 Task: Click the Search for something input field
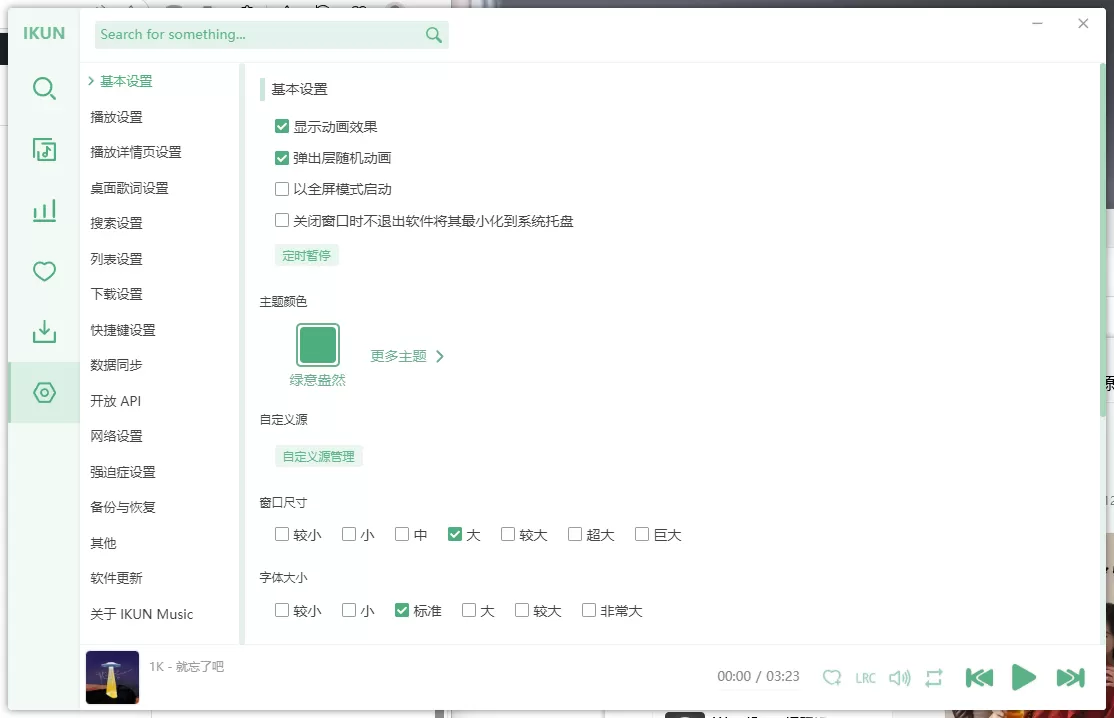tap(260, 35)
